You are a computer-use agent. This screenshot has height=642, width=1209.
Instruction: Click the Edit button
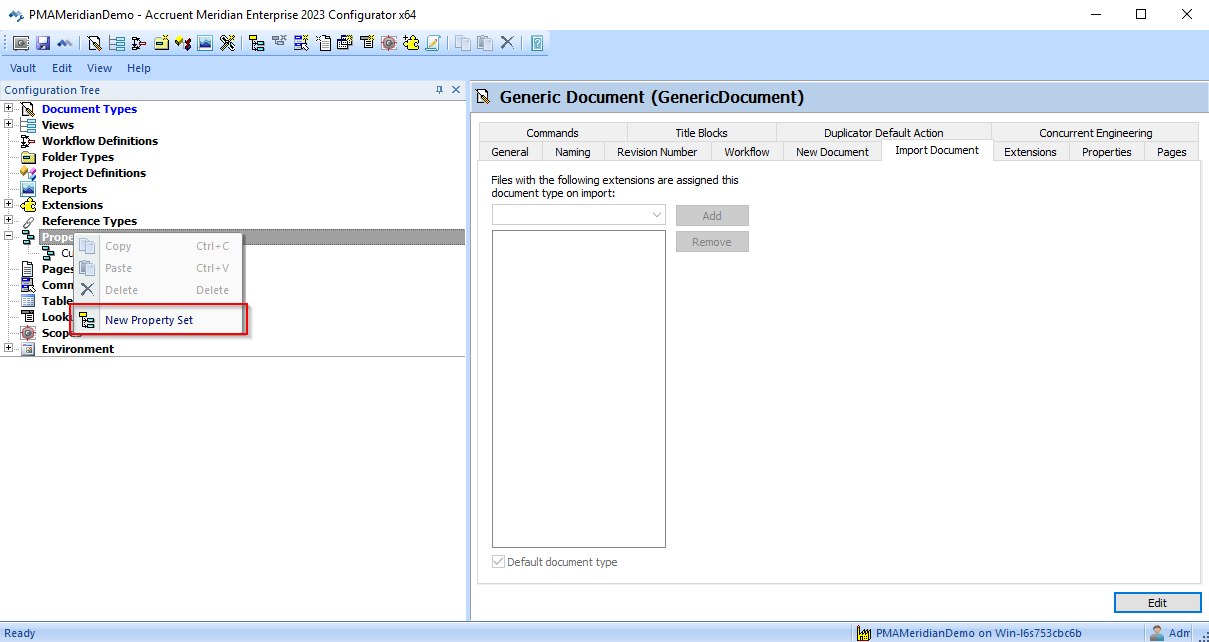(1157, 603)
